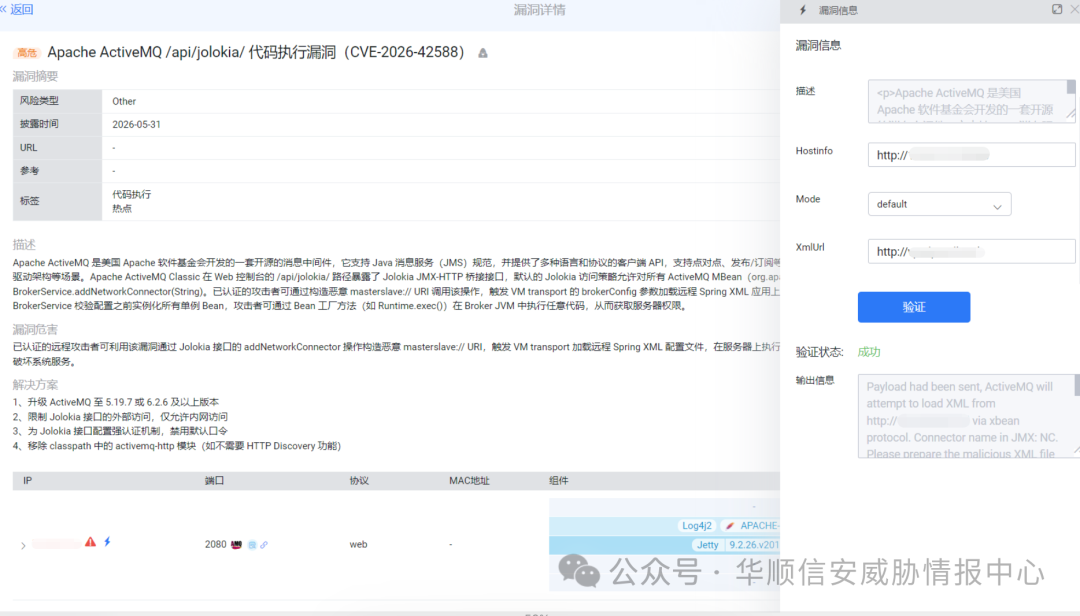
Task: Click the 2080 port value
Action: [216, 544]
